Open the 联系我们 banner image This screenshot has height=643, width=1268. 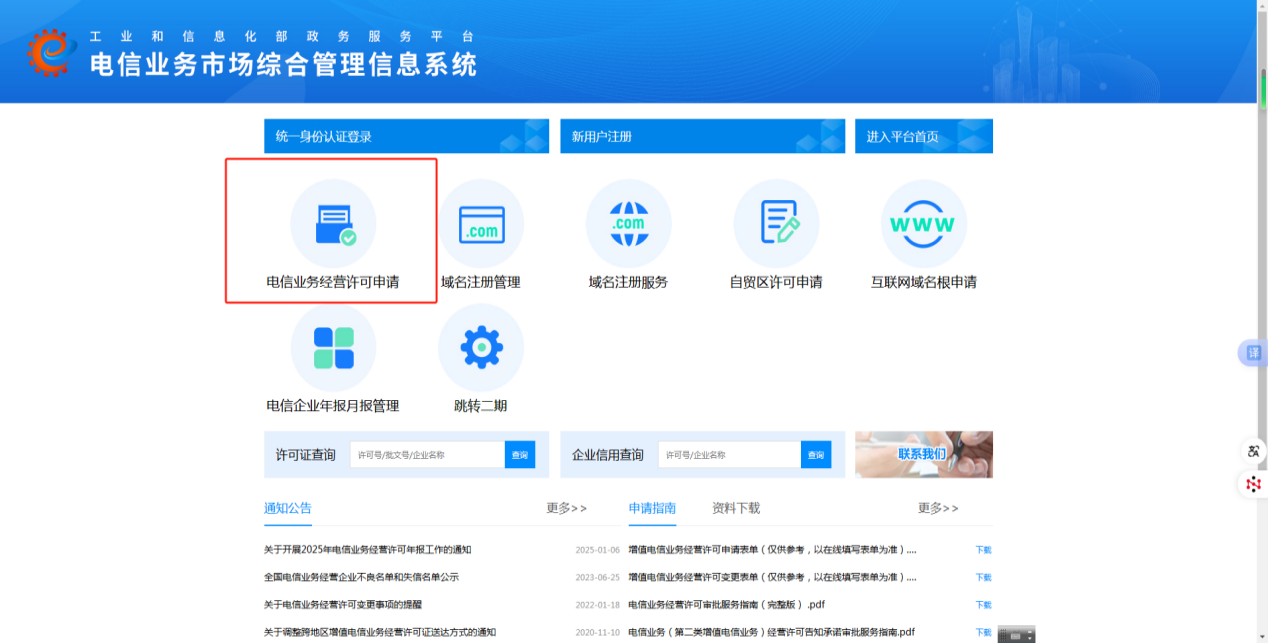(x=923, y=454)
